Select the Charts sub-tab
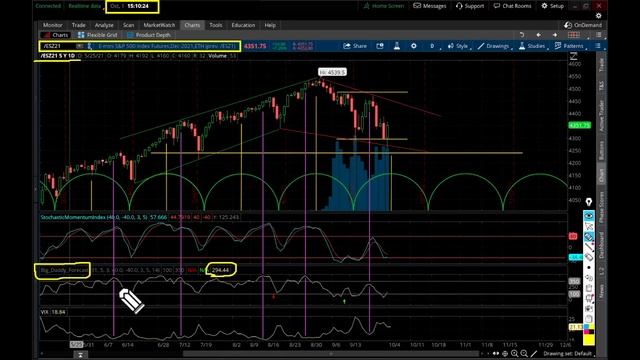 point(56,35)
